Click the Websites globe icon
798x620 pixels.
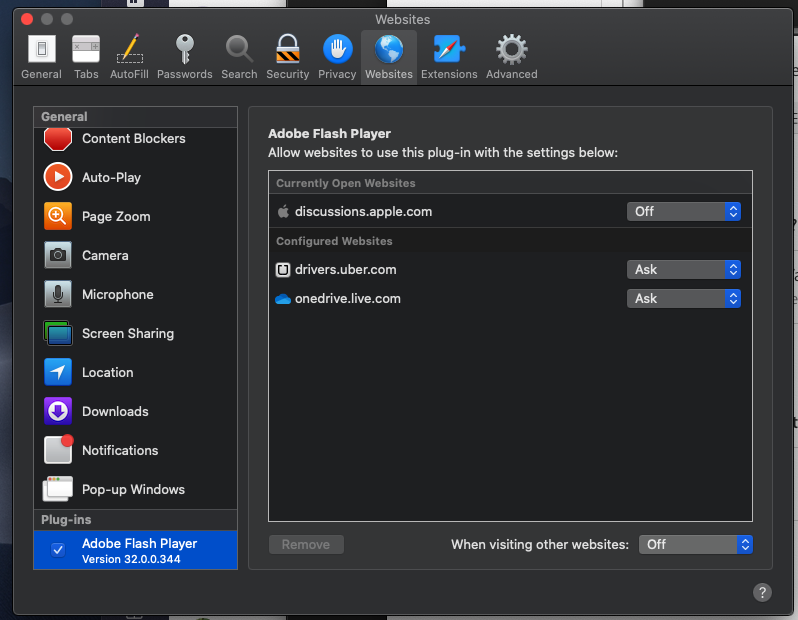389,49
